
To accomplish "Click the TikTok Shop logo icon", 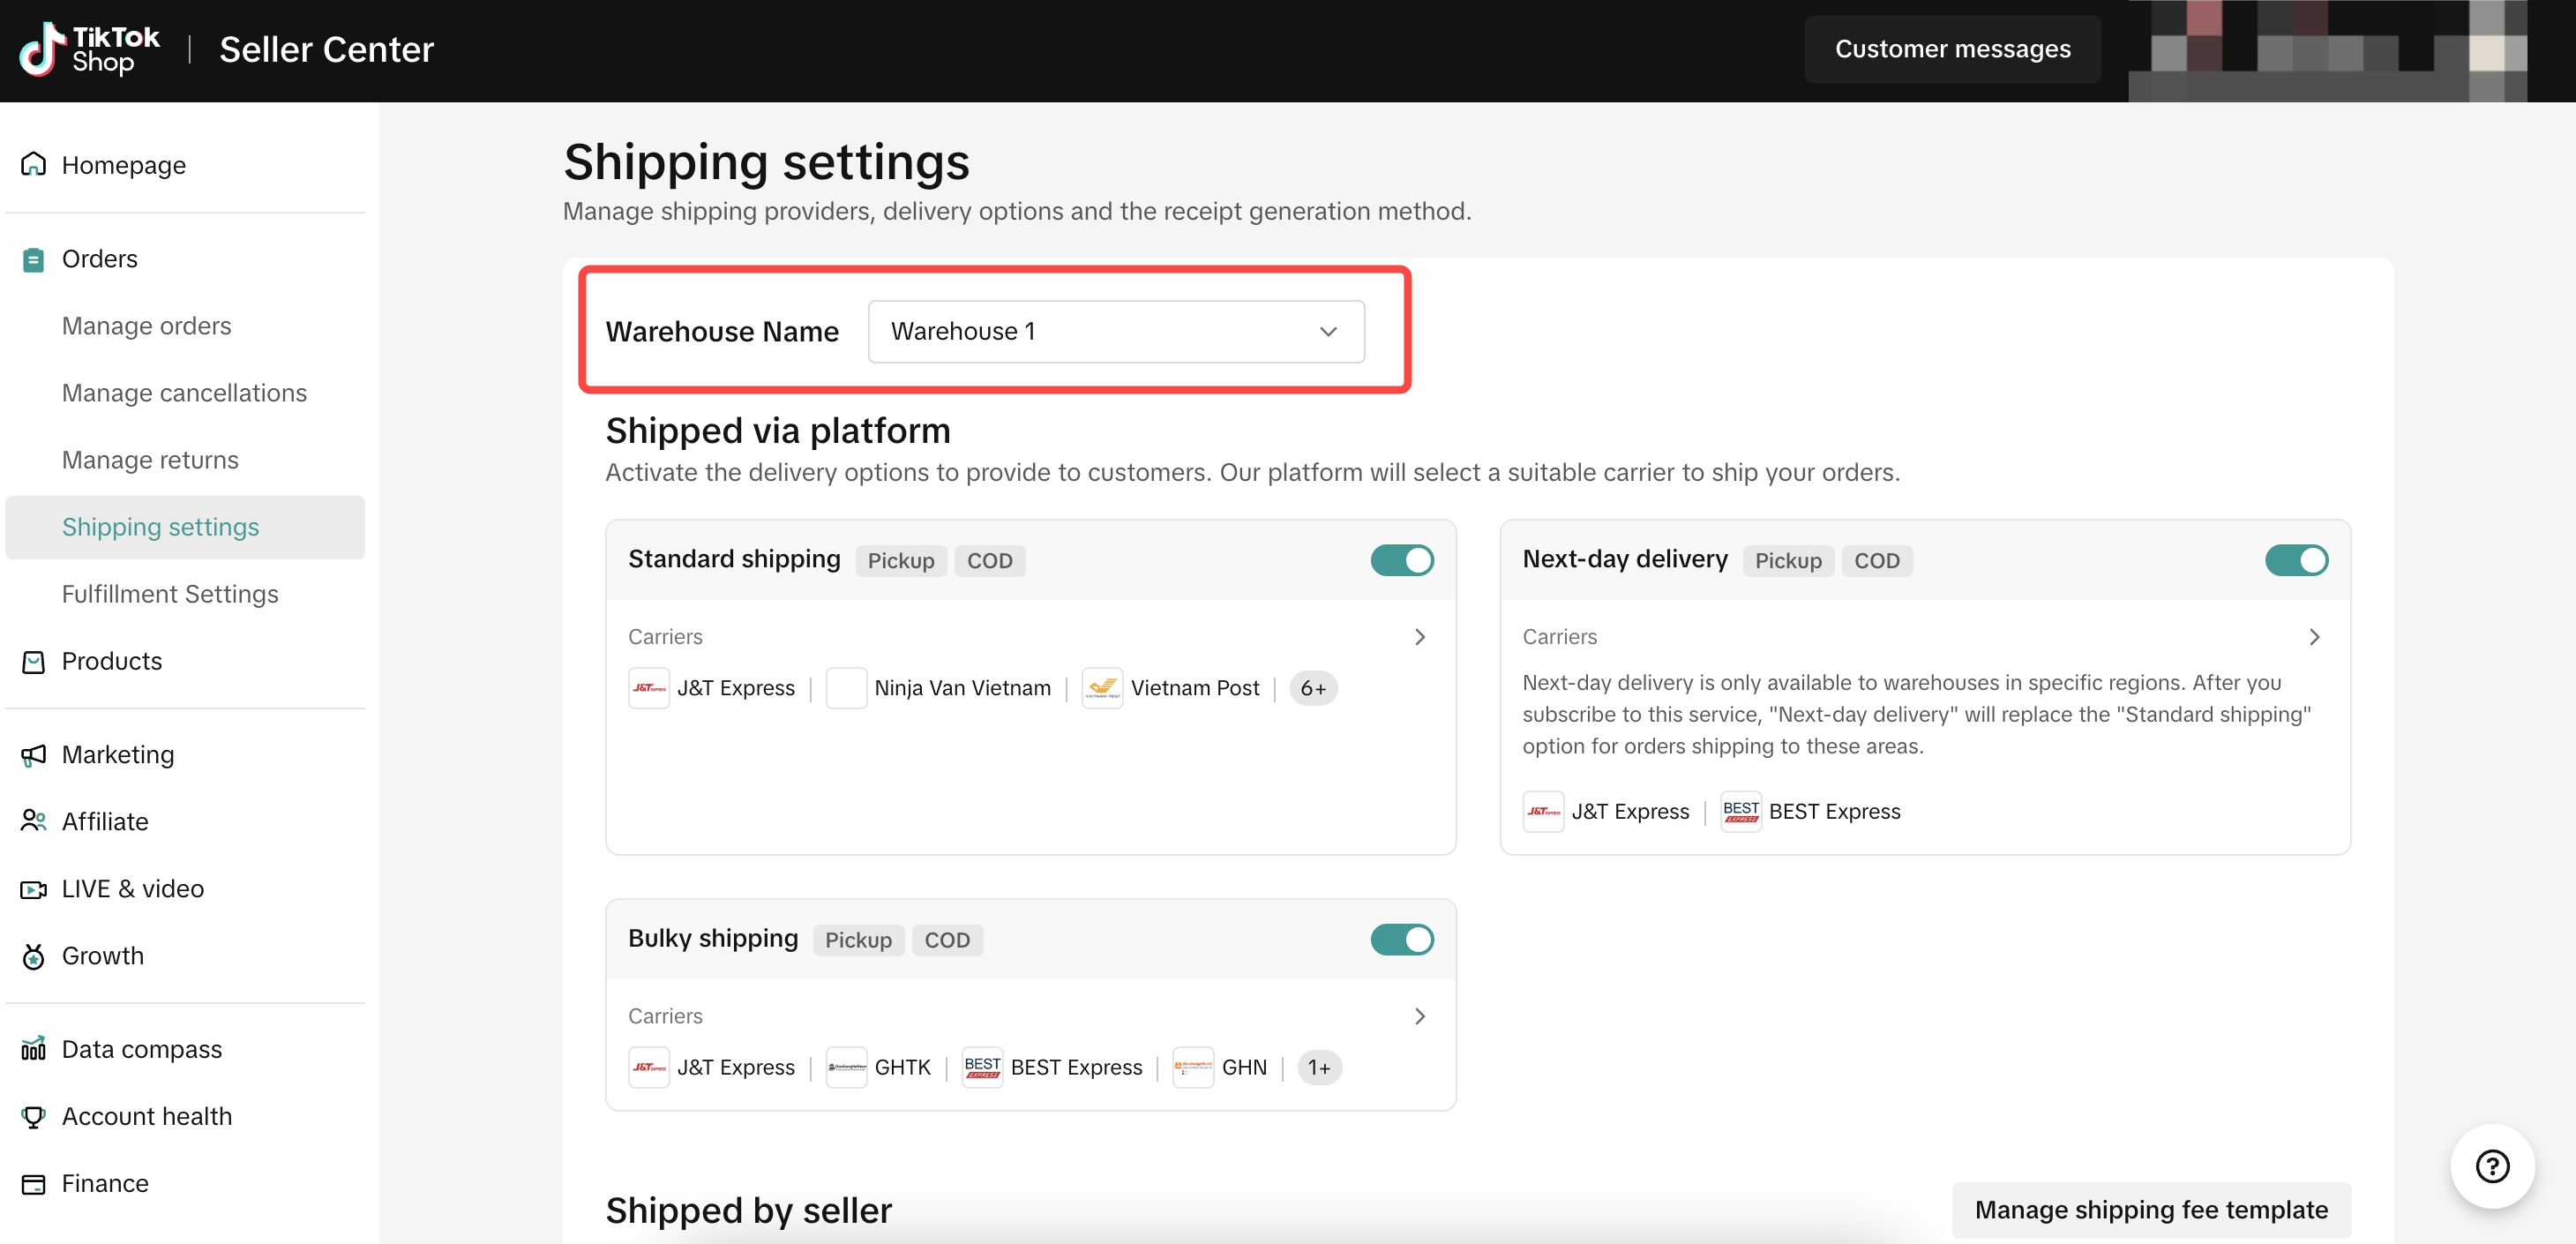I will (42, 50).
